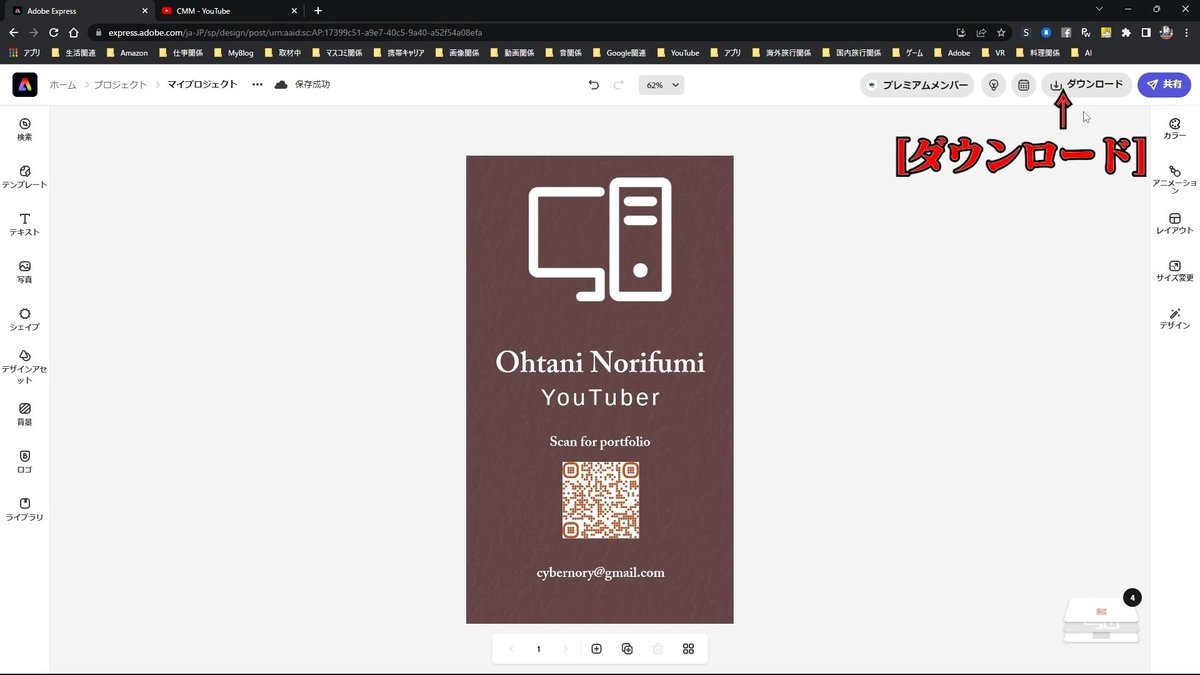Open the Animation (アニメーション) panel
1200x675 pixels.
click(1175, 180)
